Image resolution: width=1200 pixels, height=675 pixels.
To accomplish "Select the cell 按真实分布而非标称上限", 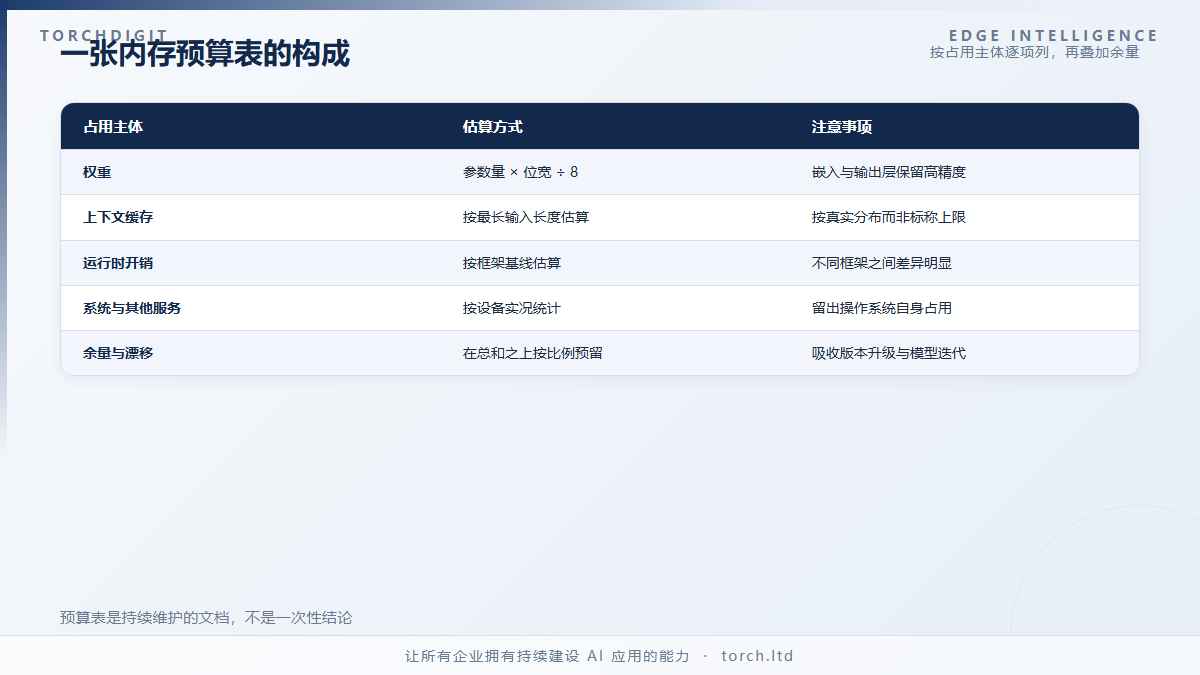I will coord(889,217).
